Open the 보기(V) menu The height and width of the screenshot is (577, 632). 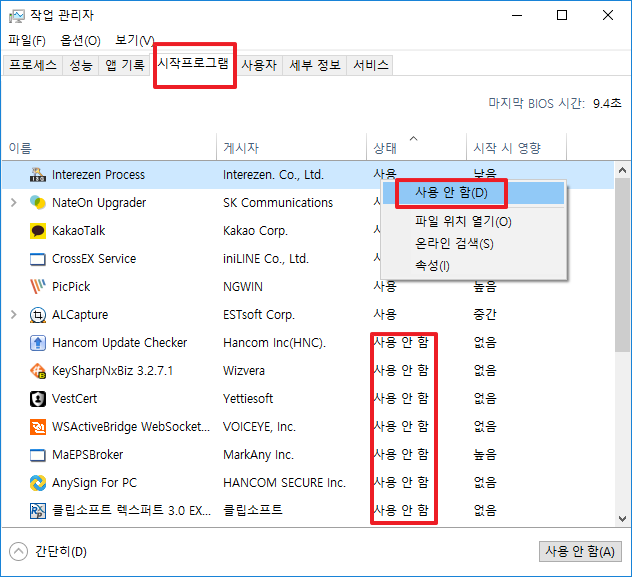pos(134,40)
